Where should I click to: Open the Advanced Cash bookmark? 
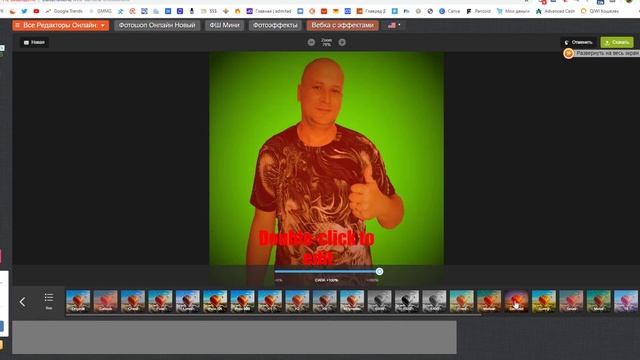click(x=555, y=11)
